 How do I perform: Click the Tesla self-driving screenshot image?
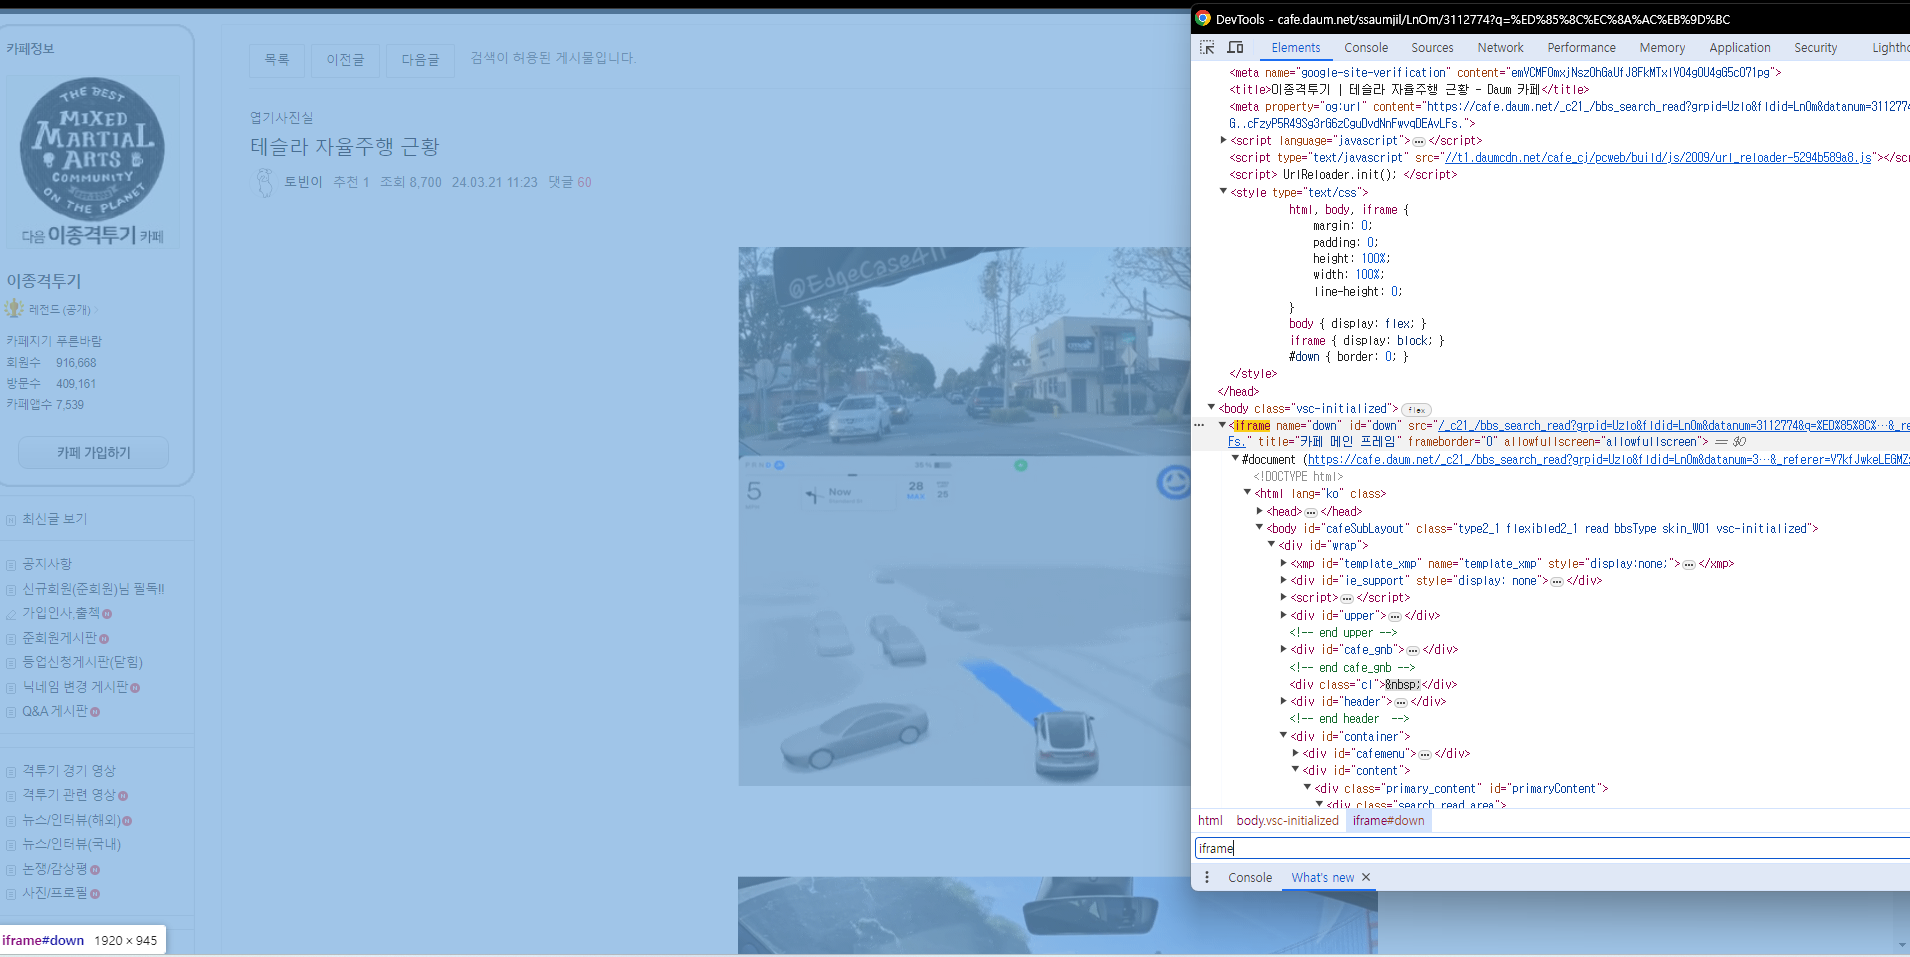coord(964,516)
